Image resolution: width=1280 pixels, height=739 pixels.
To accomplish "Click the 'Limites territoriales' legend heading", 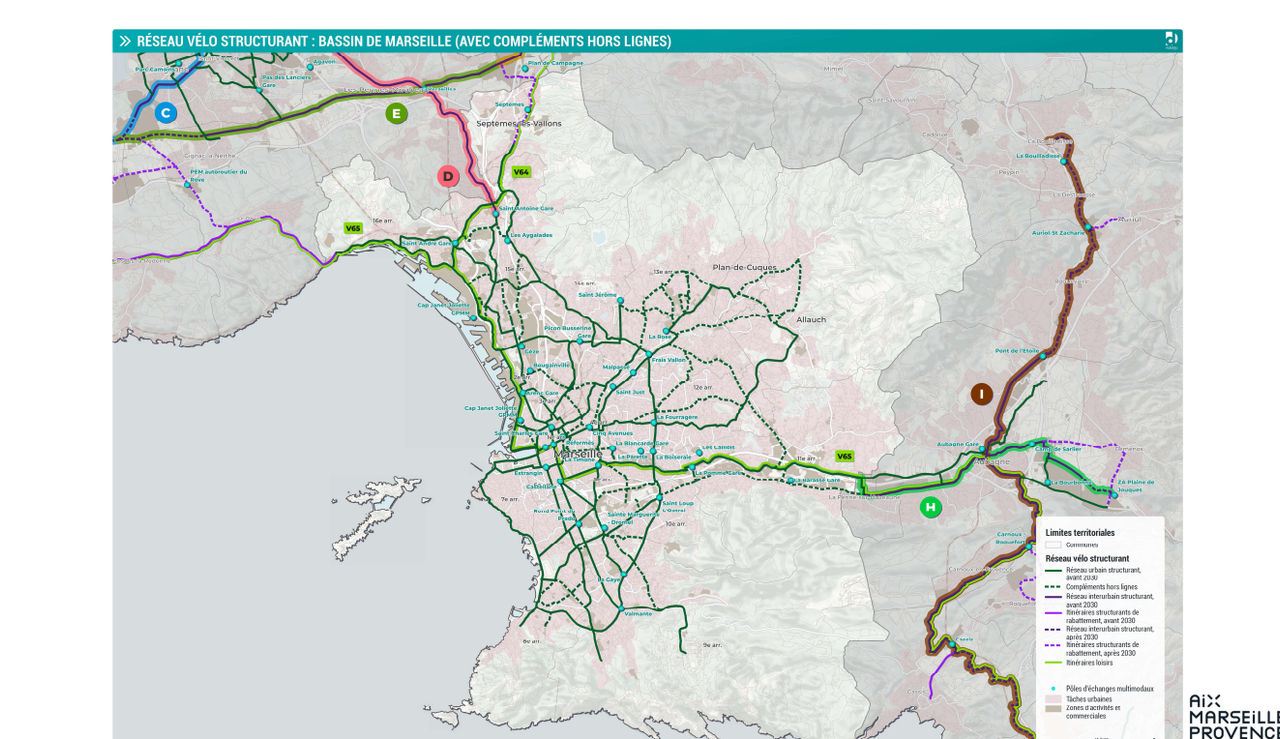I will click(1080, 533).
